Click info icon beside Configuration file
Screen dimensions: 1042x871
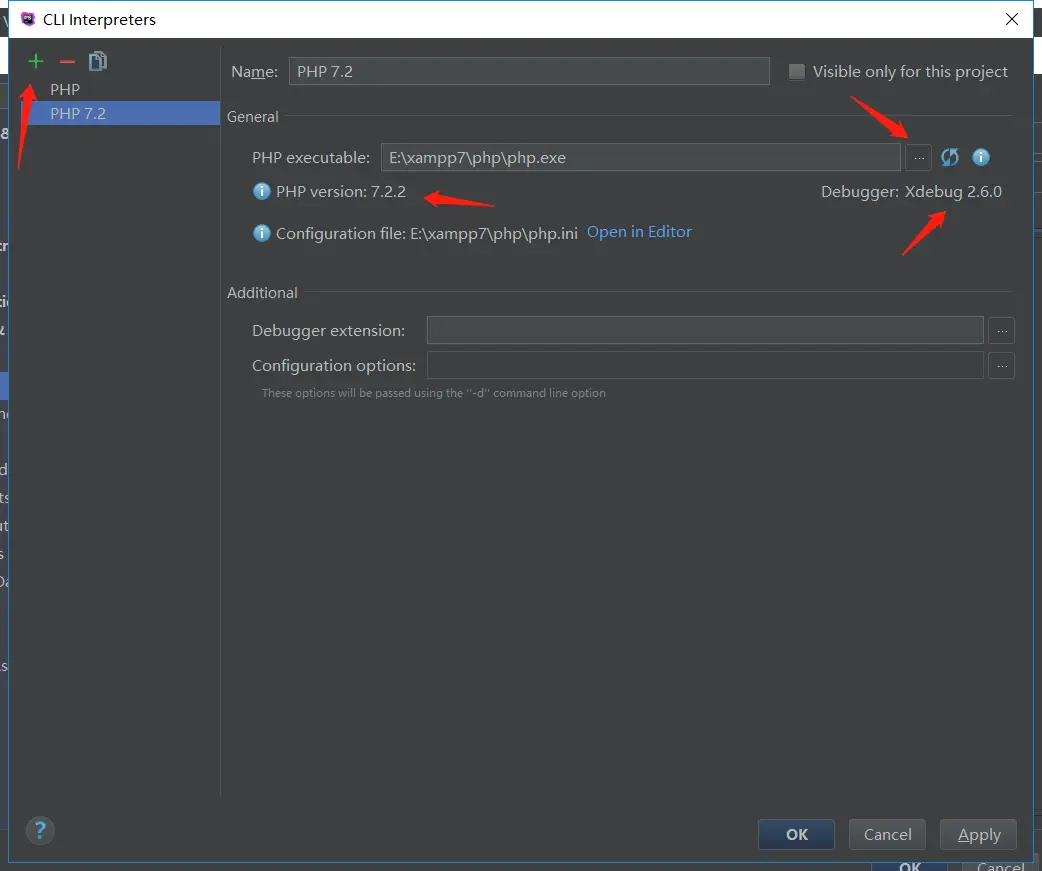click(262, 233)
